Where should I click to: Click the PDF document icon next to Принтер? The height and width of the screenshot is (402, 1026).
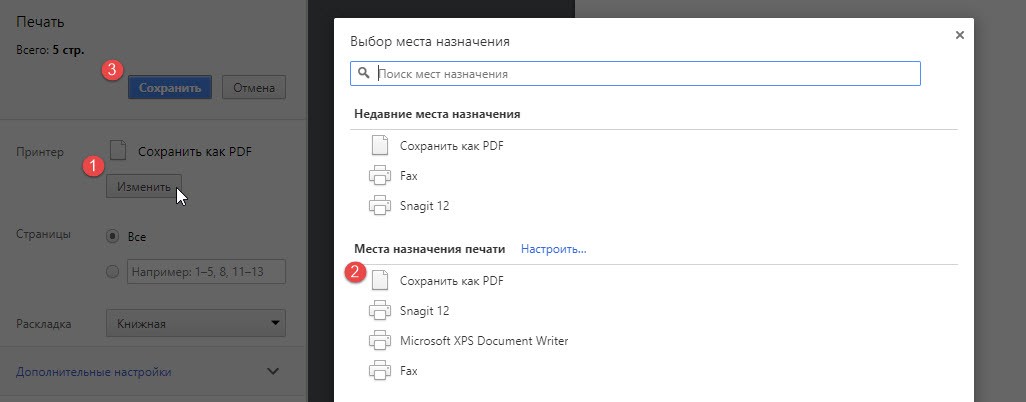click(x=118, y=151)
